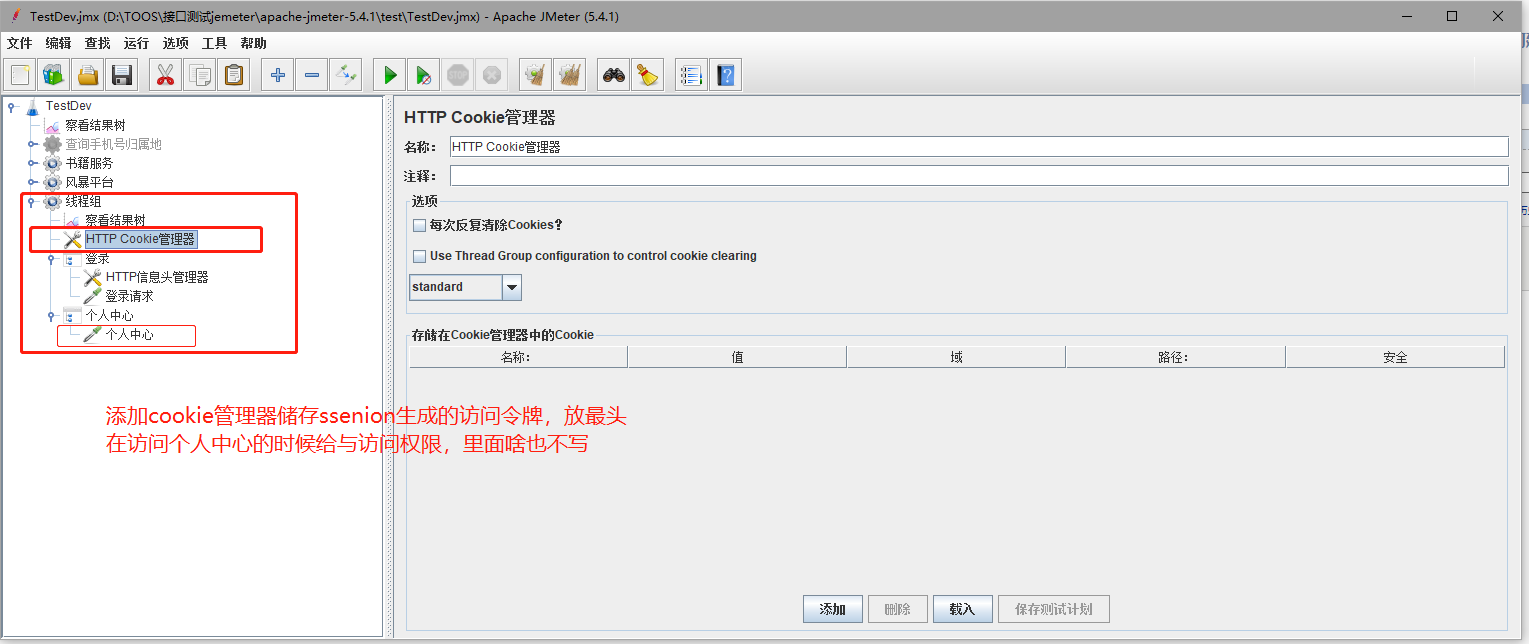Click the New test plan icon

point(21,74)
